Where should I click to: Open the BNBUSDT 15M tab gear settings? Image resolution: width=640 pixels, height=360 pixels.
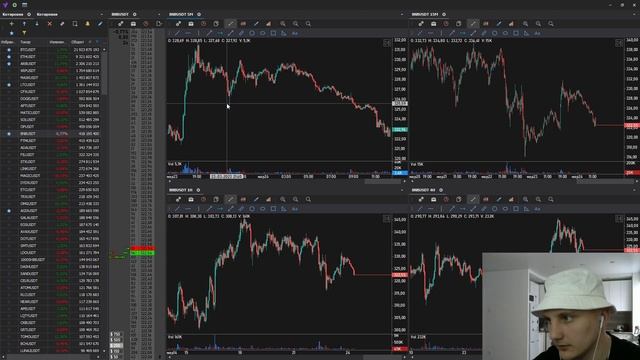pyautogui.click(x=444, y=14)
